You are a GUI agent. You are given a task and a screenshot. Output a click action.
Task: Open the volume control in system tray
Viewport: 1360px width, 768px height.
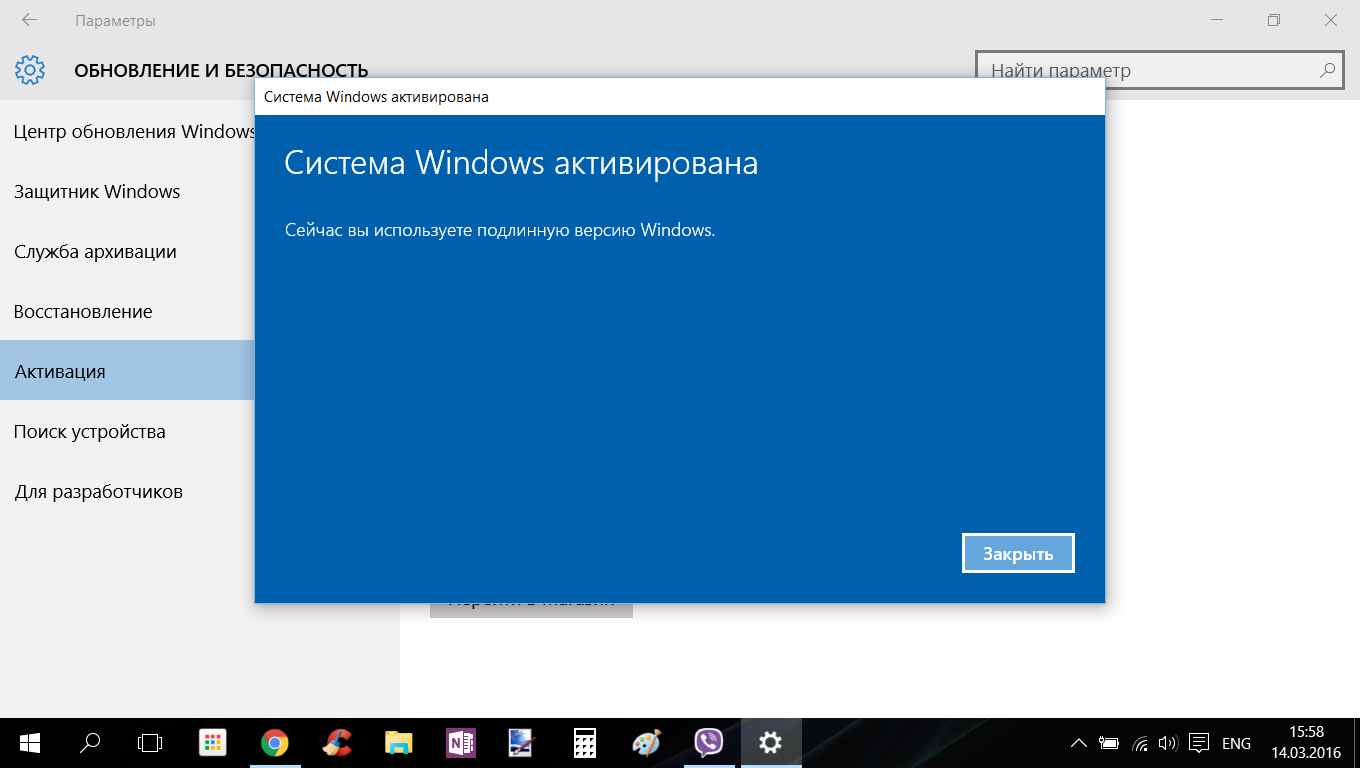(1166, 743)
